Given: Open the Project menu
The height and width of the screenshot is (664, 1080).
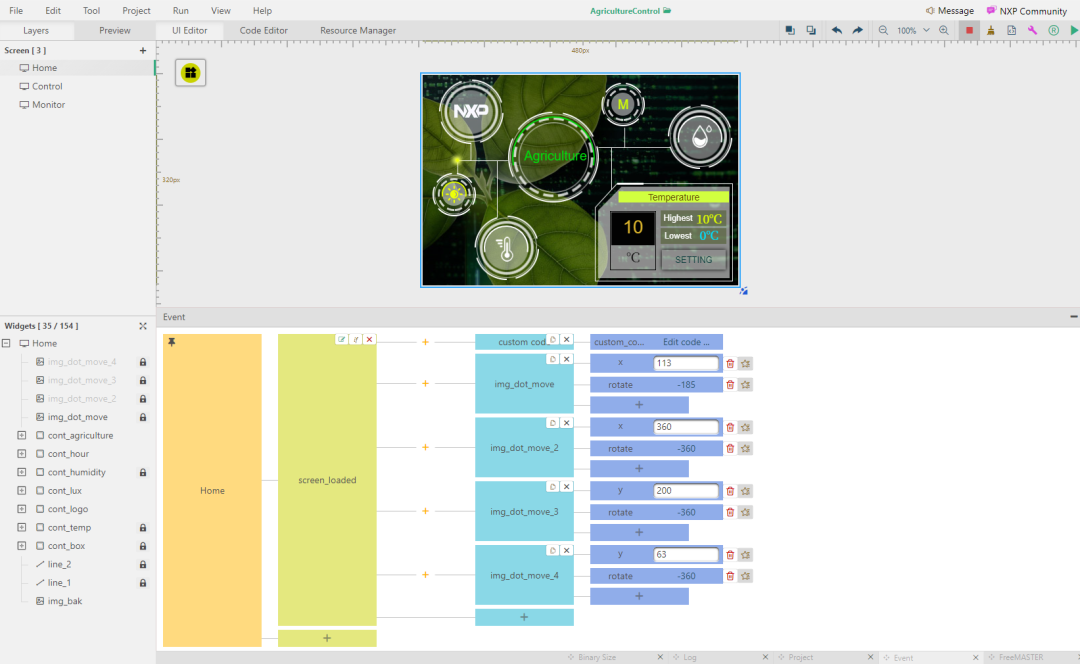Looking at the screenshot, I should (x=136, y=10).
